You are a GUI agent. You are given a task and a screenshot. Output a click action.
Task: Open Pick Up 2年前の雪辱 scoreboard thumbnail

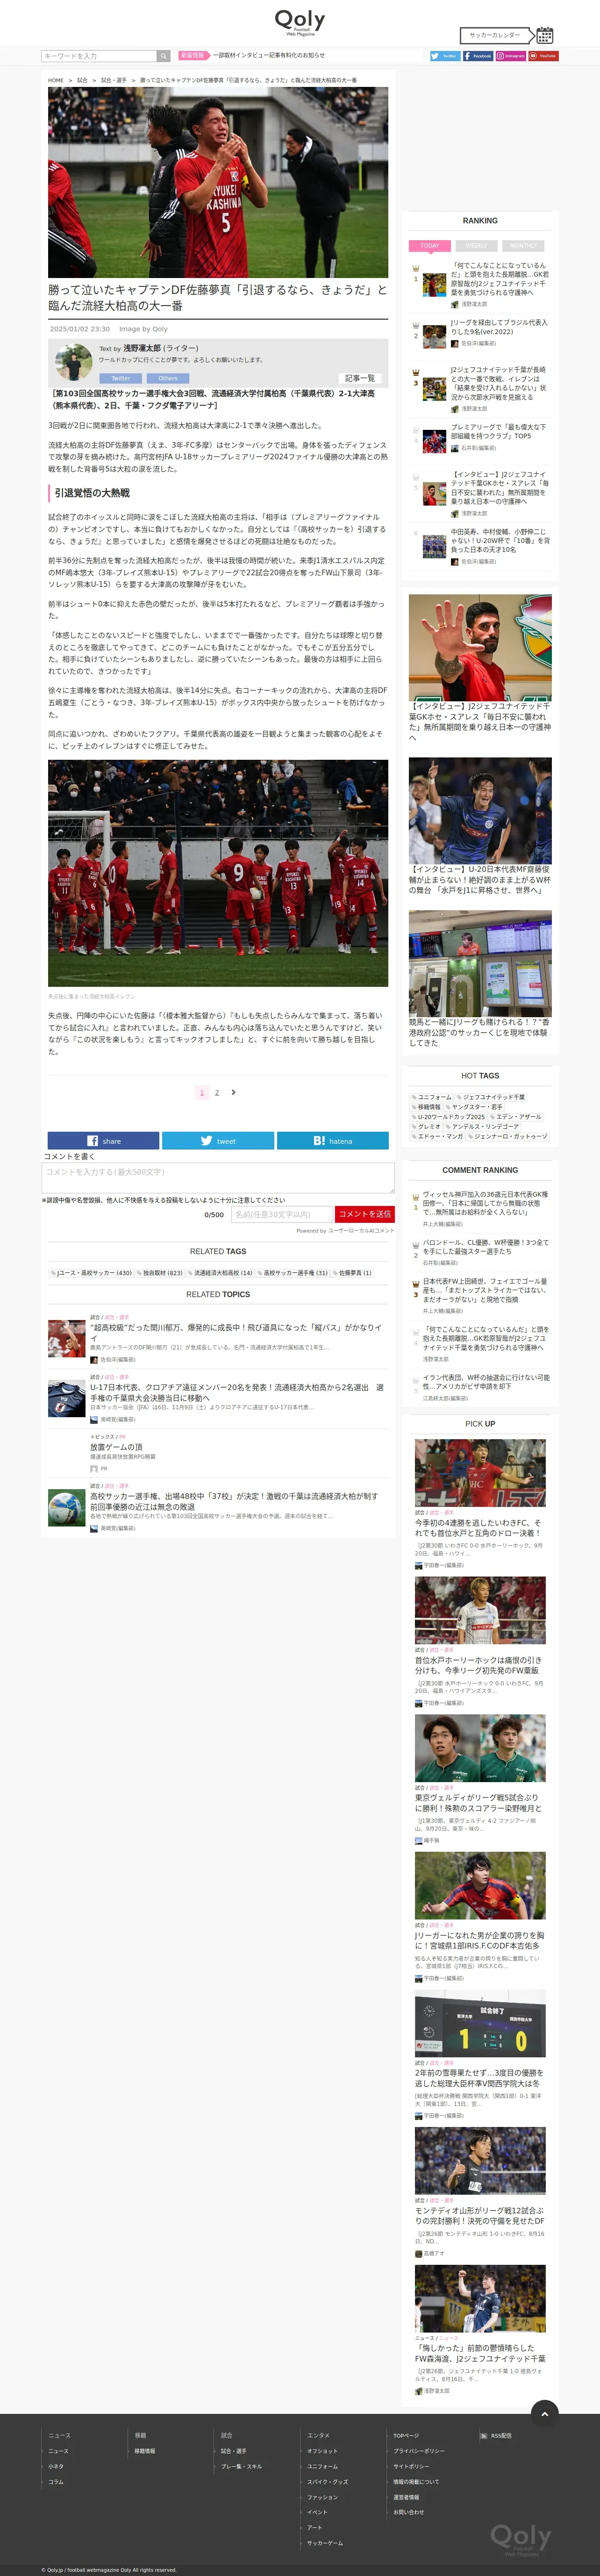[480, 2023]
